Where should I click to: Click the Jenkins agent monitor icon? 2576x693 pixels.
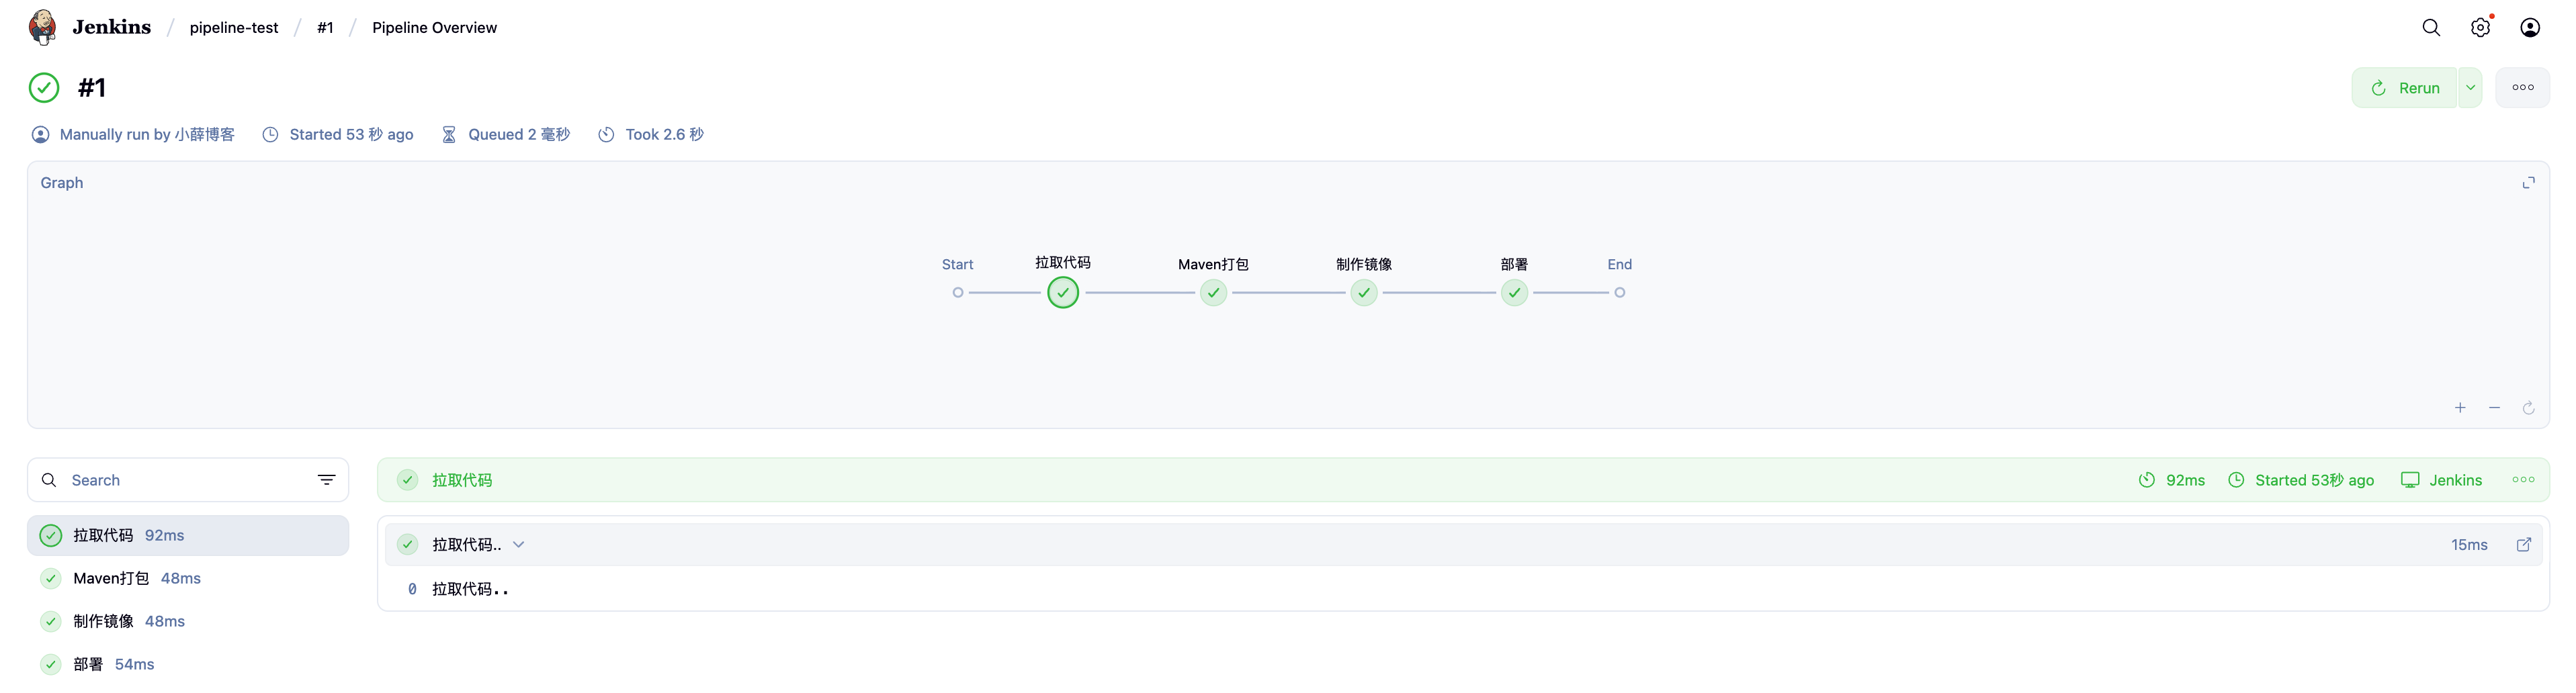click(x=2410, y=480)
